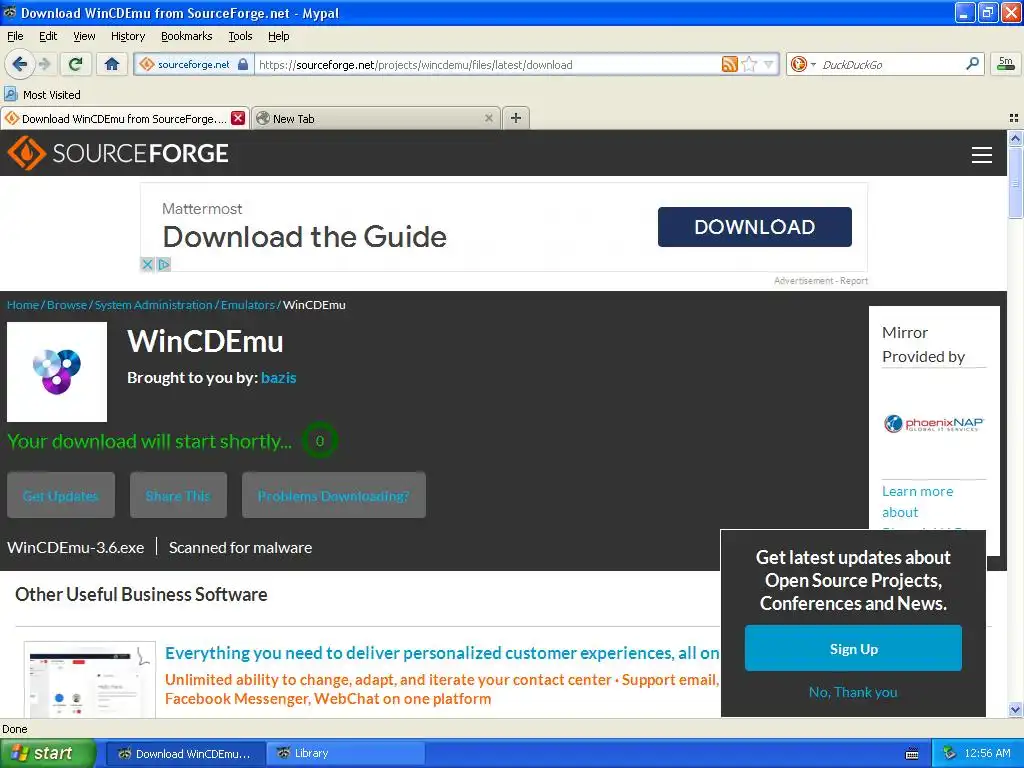The width and height of the screenshot is (1024, 768).
Task: Click the Advertisement - Report link
Action: [x=821, y=281]
